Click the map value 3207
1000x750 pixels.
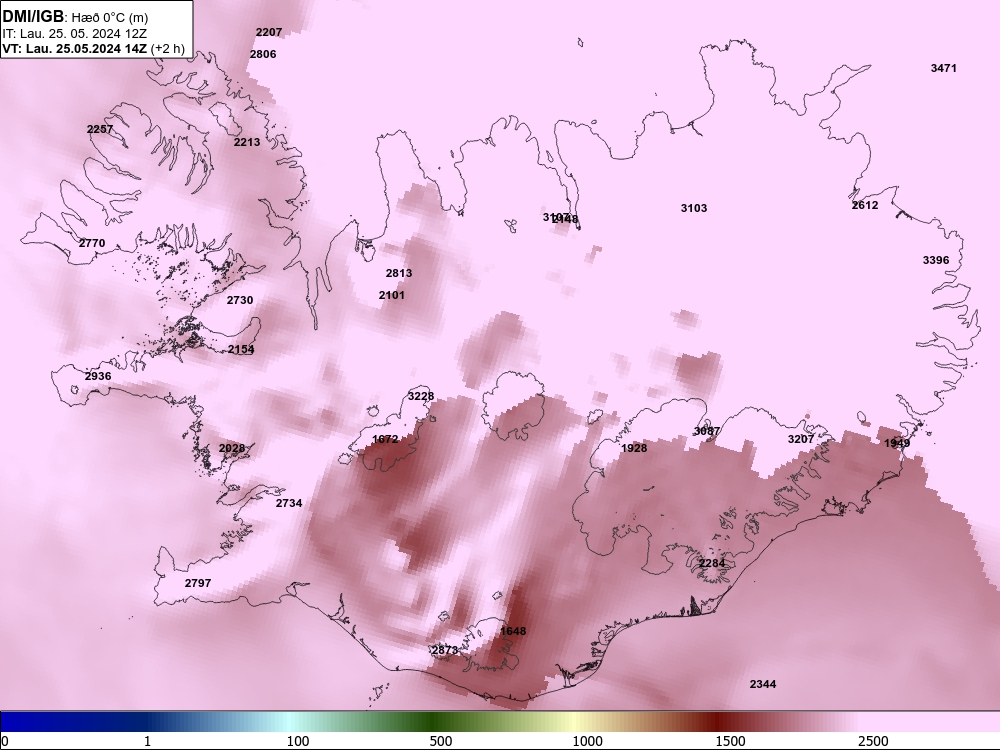[x=801, y=439]
